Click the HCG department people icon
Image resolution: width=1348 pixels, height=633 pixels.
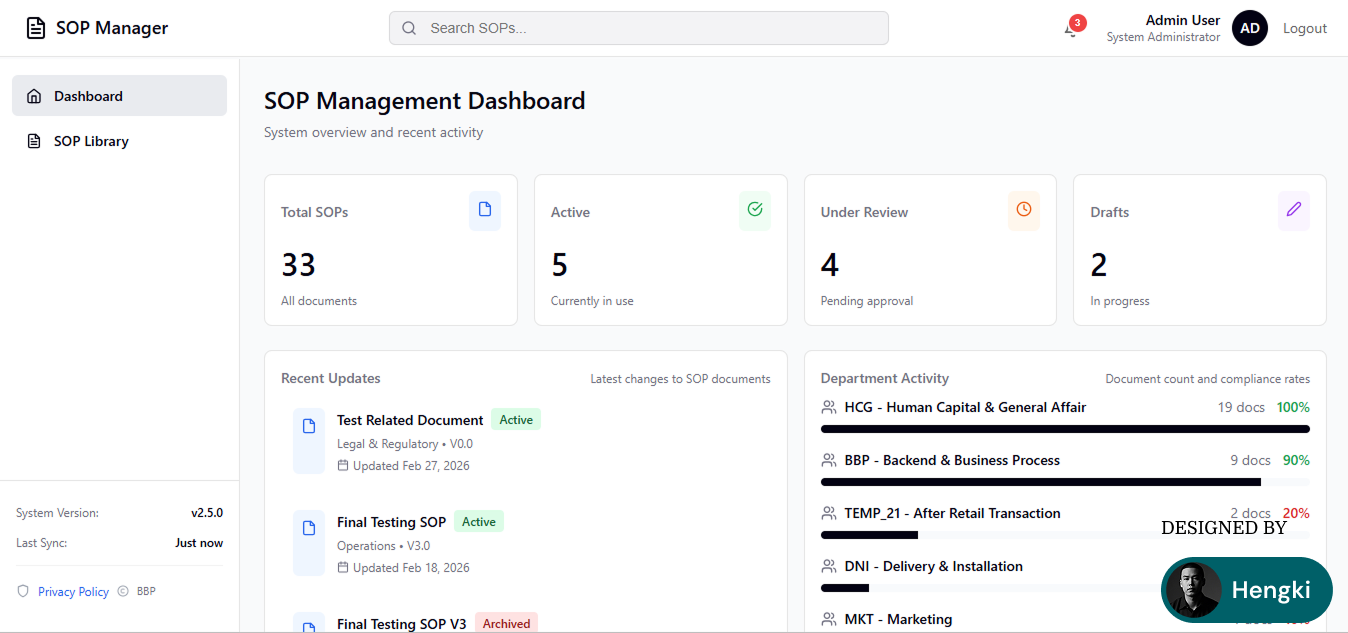(829, 408)
